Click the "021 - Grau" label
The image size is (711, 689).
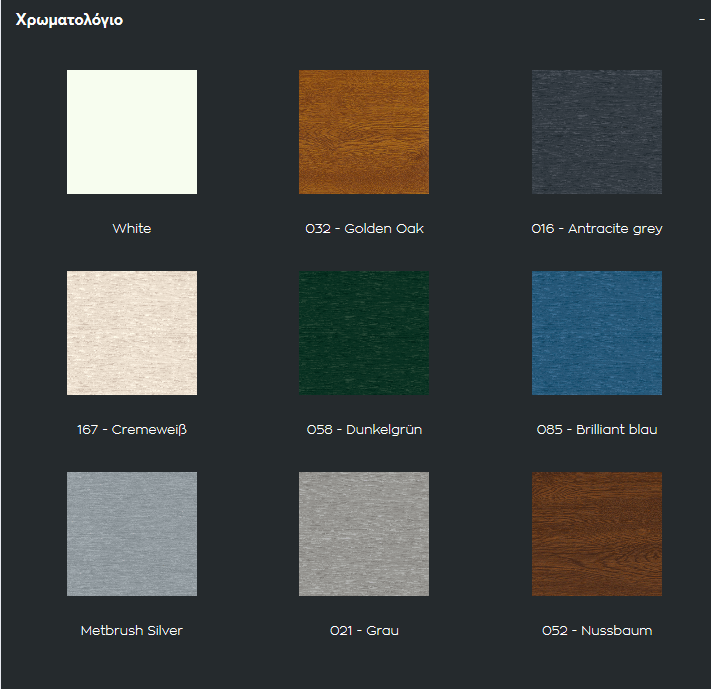pos(364,631)
